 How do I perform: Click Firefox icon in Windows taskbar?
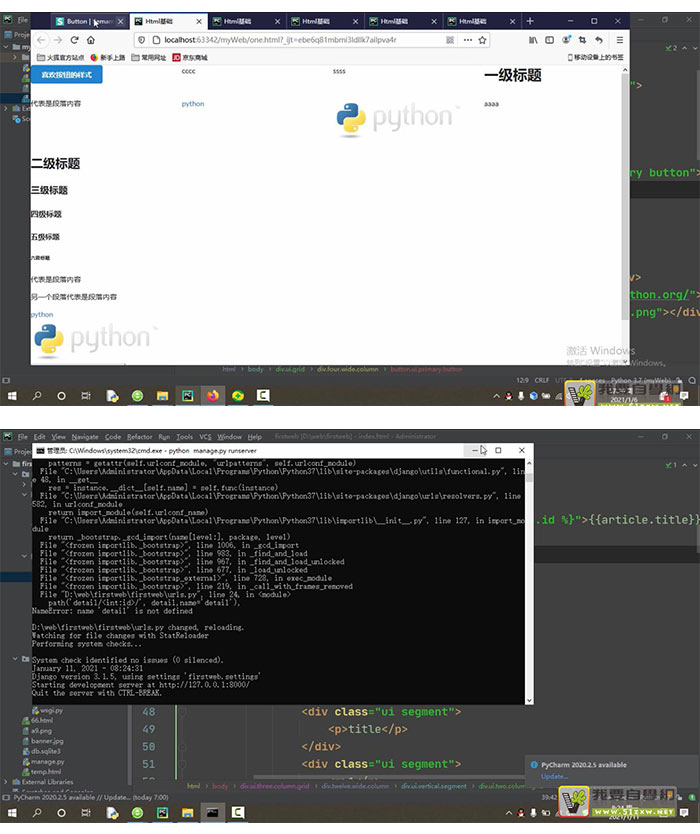coord(213,396)
